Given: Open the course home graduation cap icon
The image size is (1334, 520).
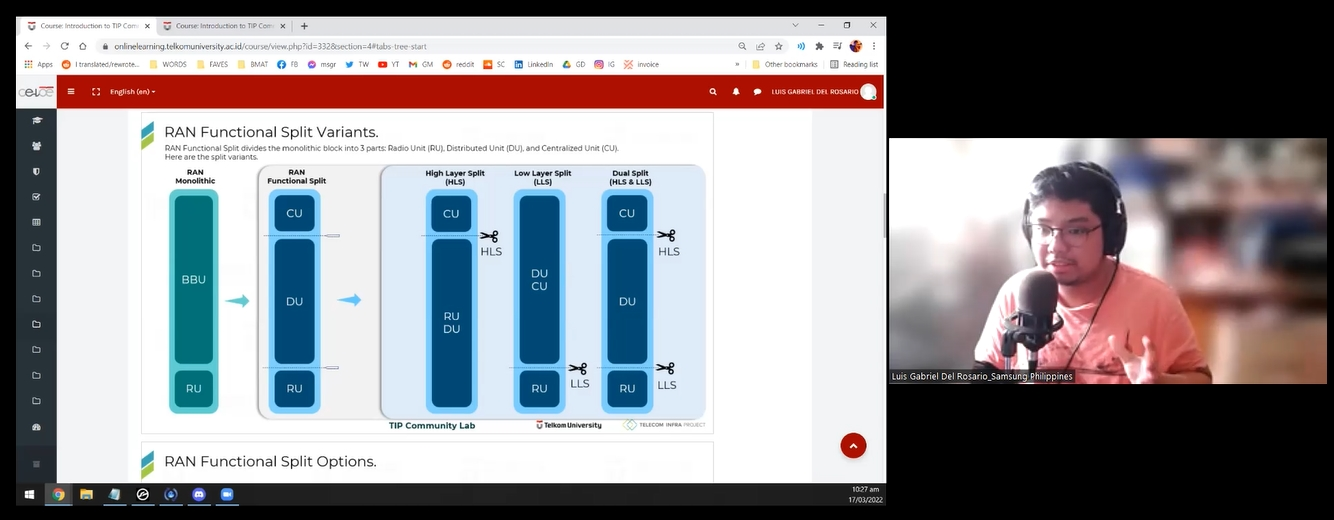Looking at the screenshot, I should (37, 120).
